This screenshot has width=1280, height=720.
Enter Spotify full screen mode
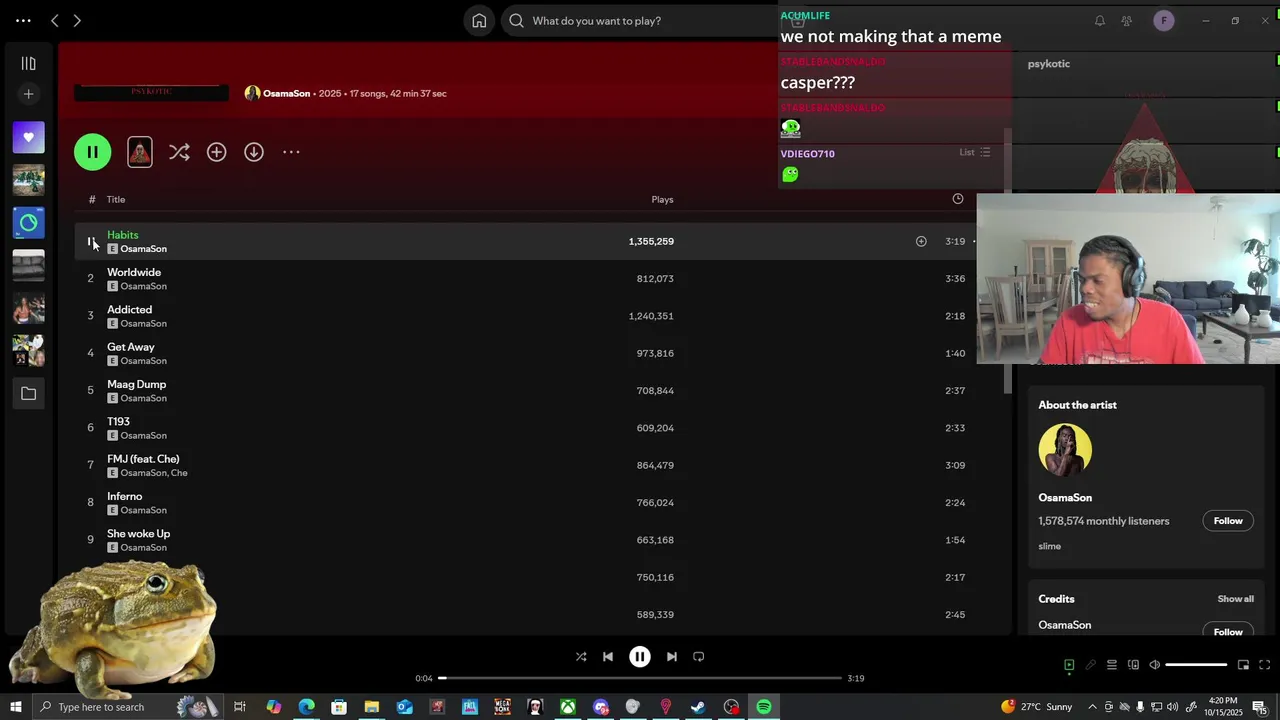coord(1264,665)
